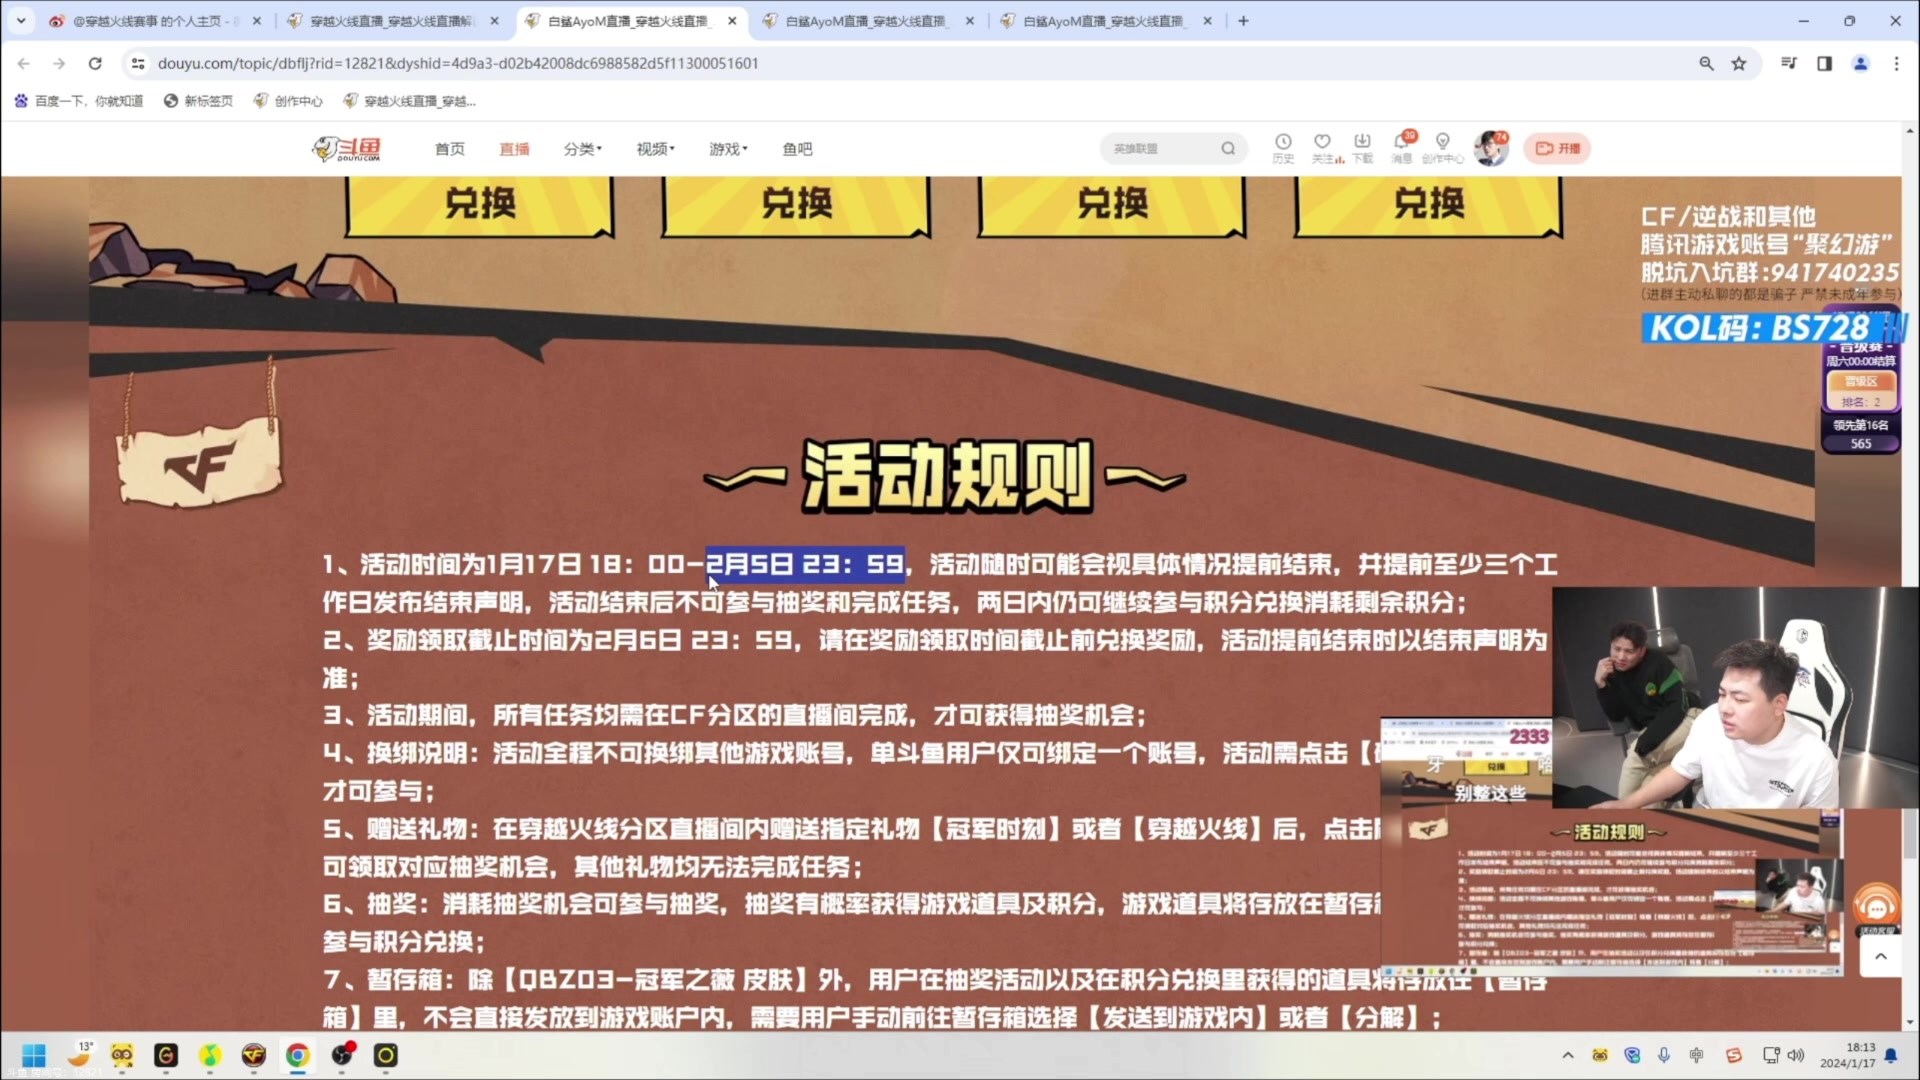This screenshot has width=1920, height=1080.
Task: Click the Douyu logo
Action: click(346, 149)
